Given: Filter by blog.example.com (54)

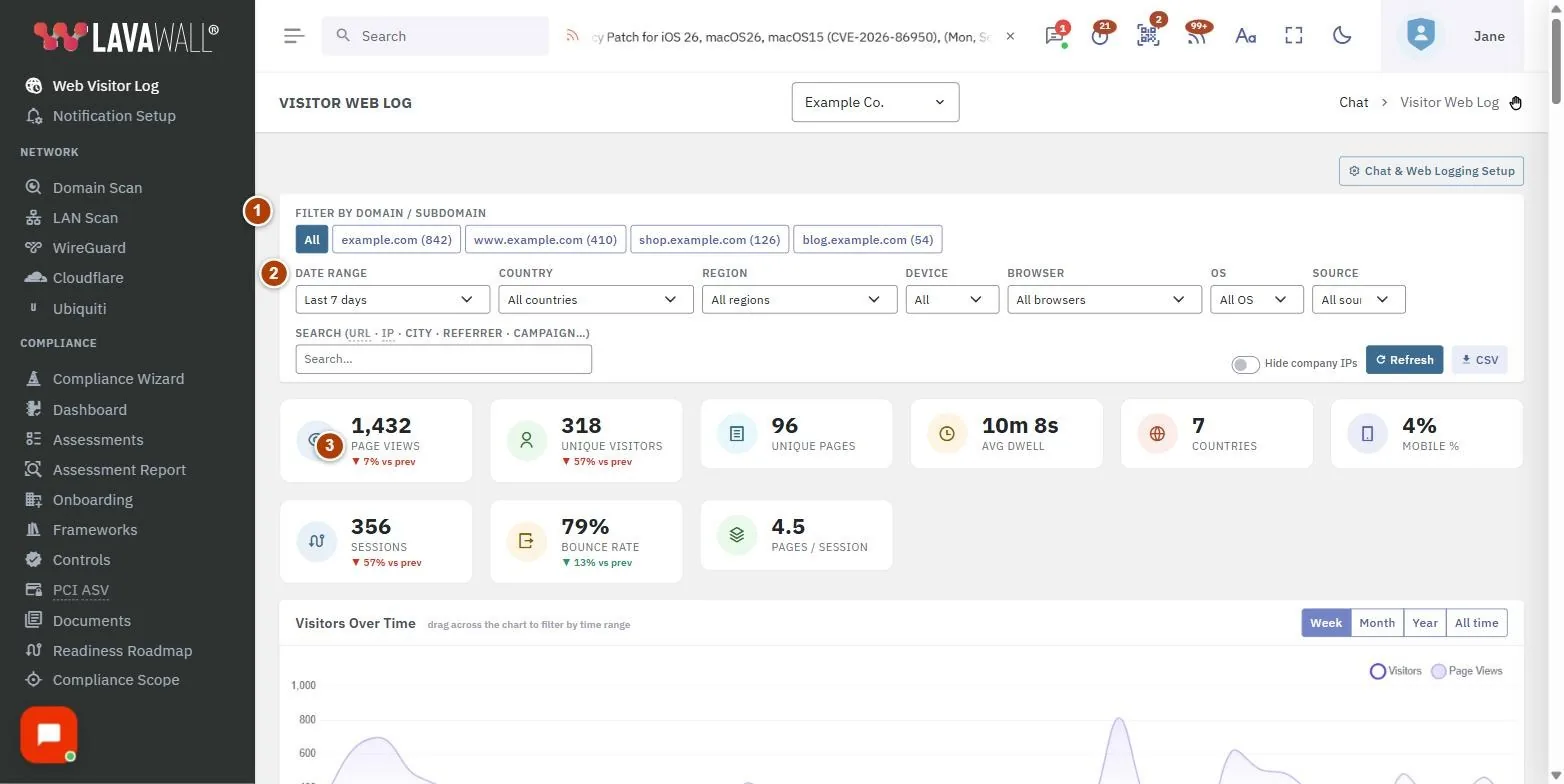Looking at the screenshot, I should (868, 240).
